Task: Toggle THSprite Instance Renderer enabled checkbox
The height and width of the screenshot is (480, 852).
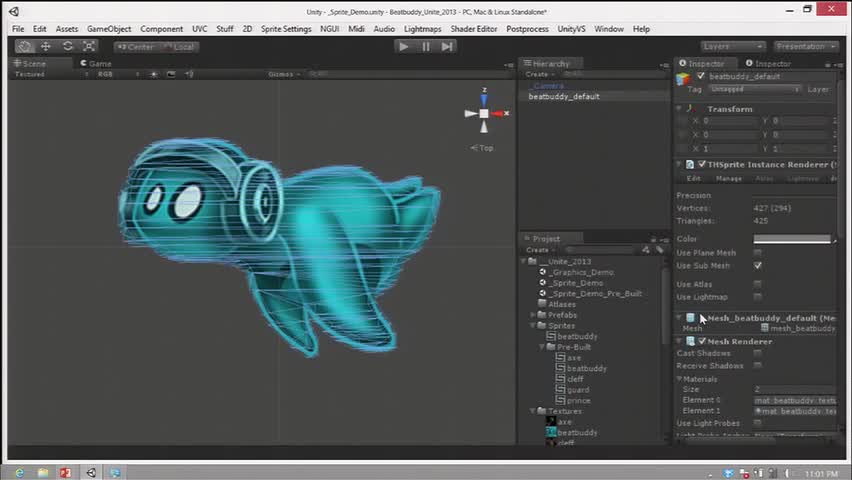Action: click(701, 164)
